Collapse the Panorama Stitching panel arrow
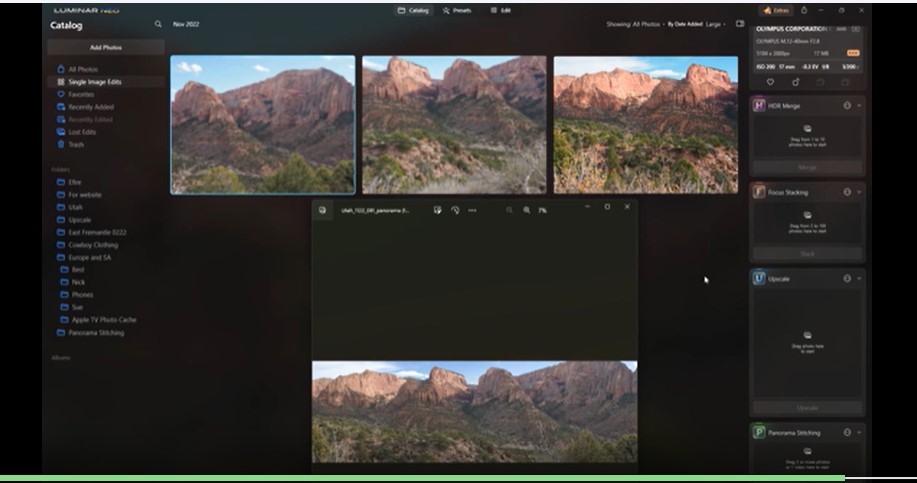The width and height of the screenshot is (917, 483). pos(859,433)
